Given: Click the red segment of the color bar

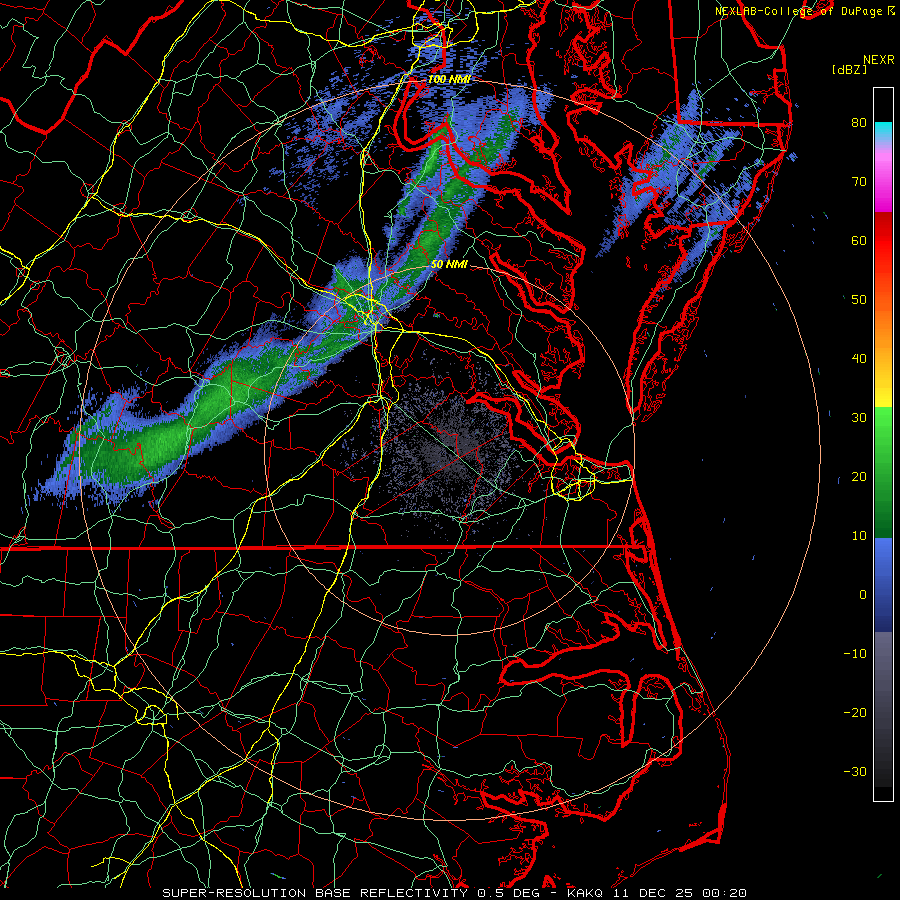Looking at the screenshot, I should 883,241.
